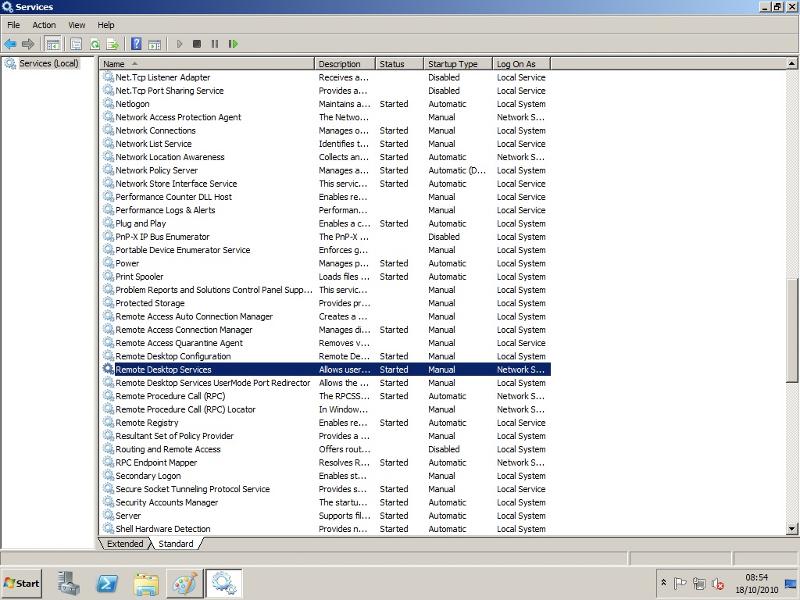Click the Back arrow in the toolbar
The image size is (800, 600).
click(10, 44)
